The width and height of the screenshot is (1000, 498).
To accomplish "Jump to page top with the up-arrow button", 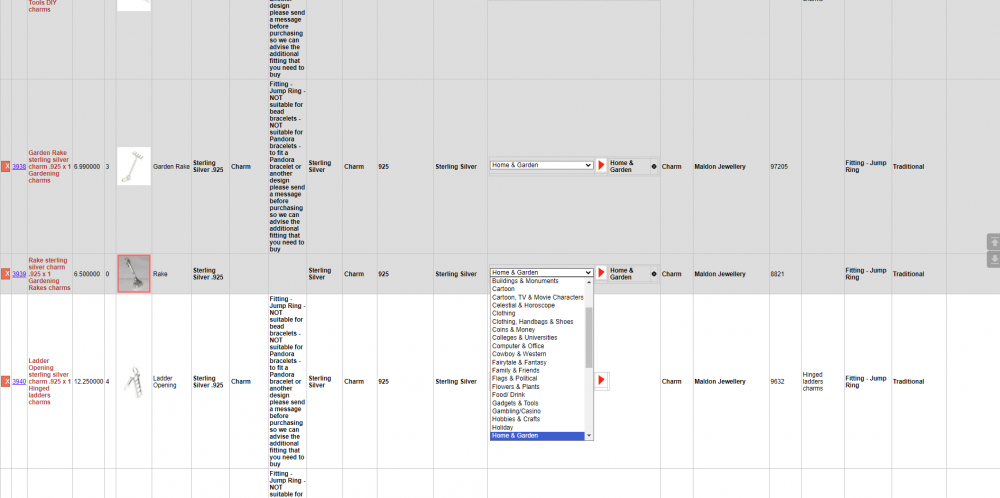I will tap(994, 242).
